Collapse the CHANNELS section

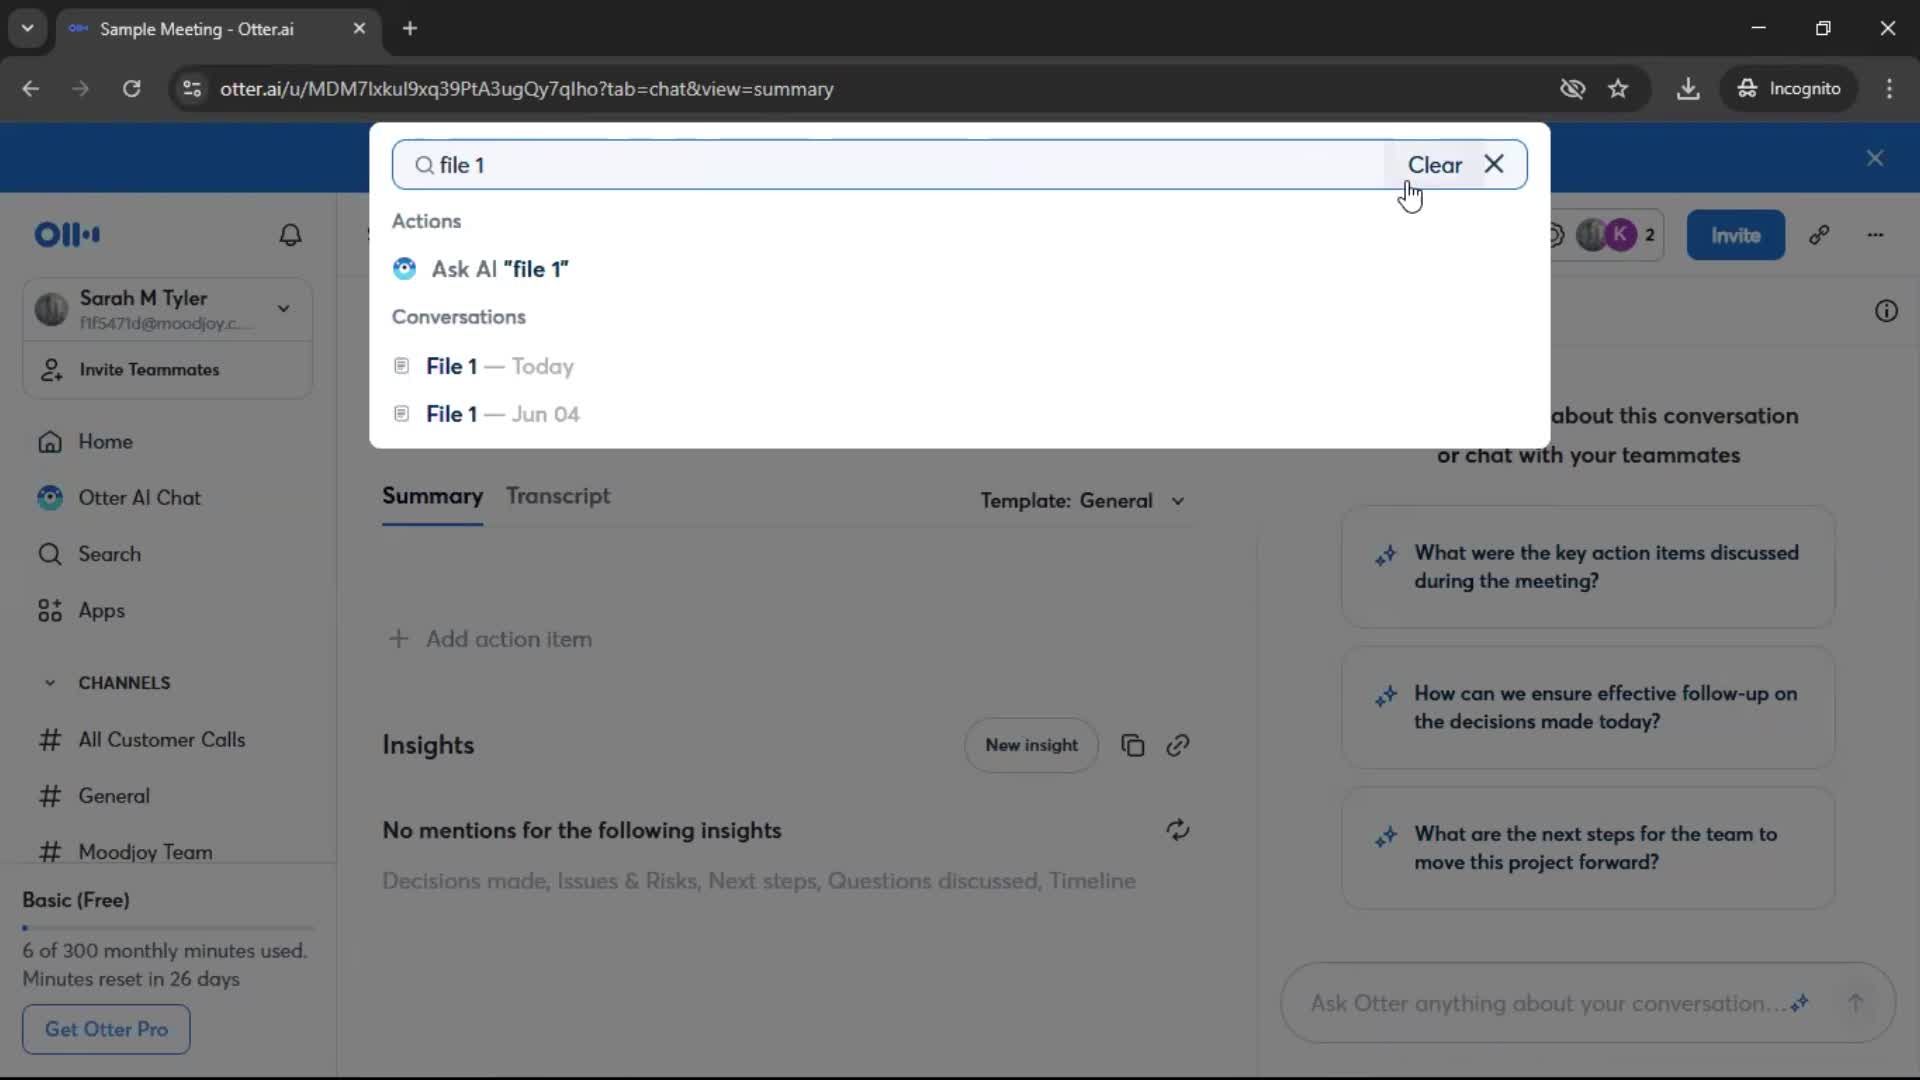(50, 683)
